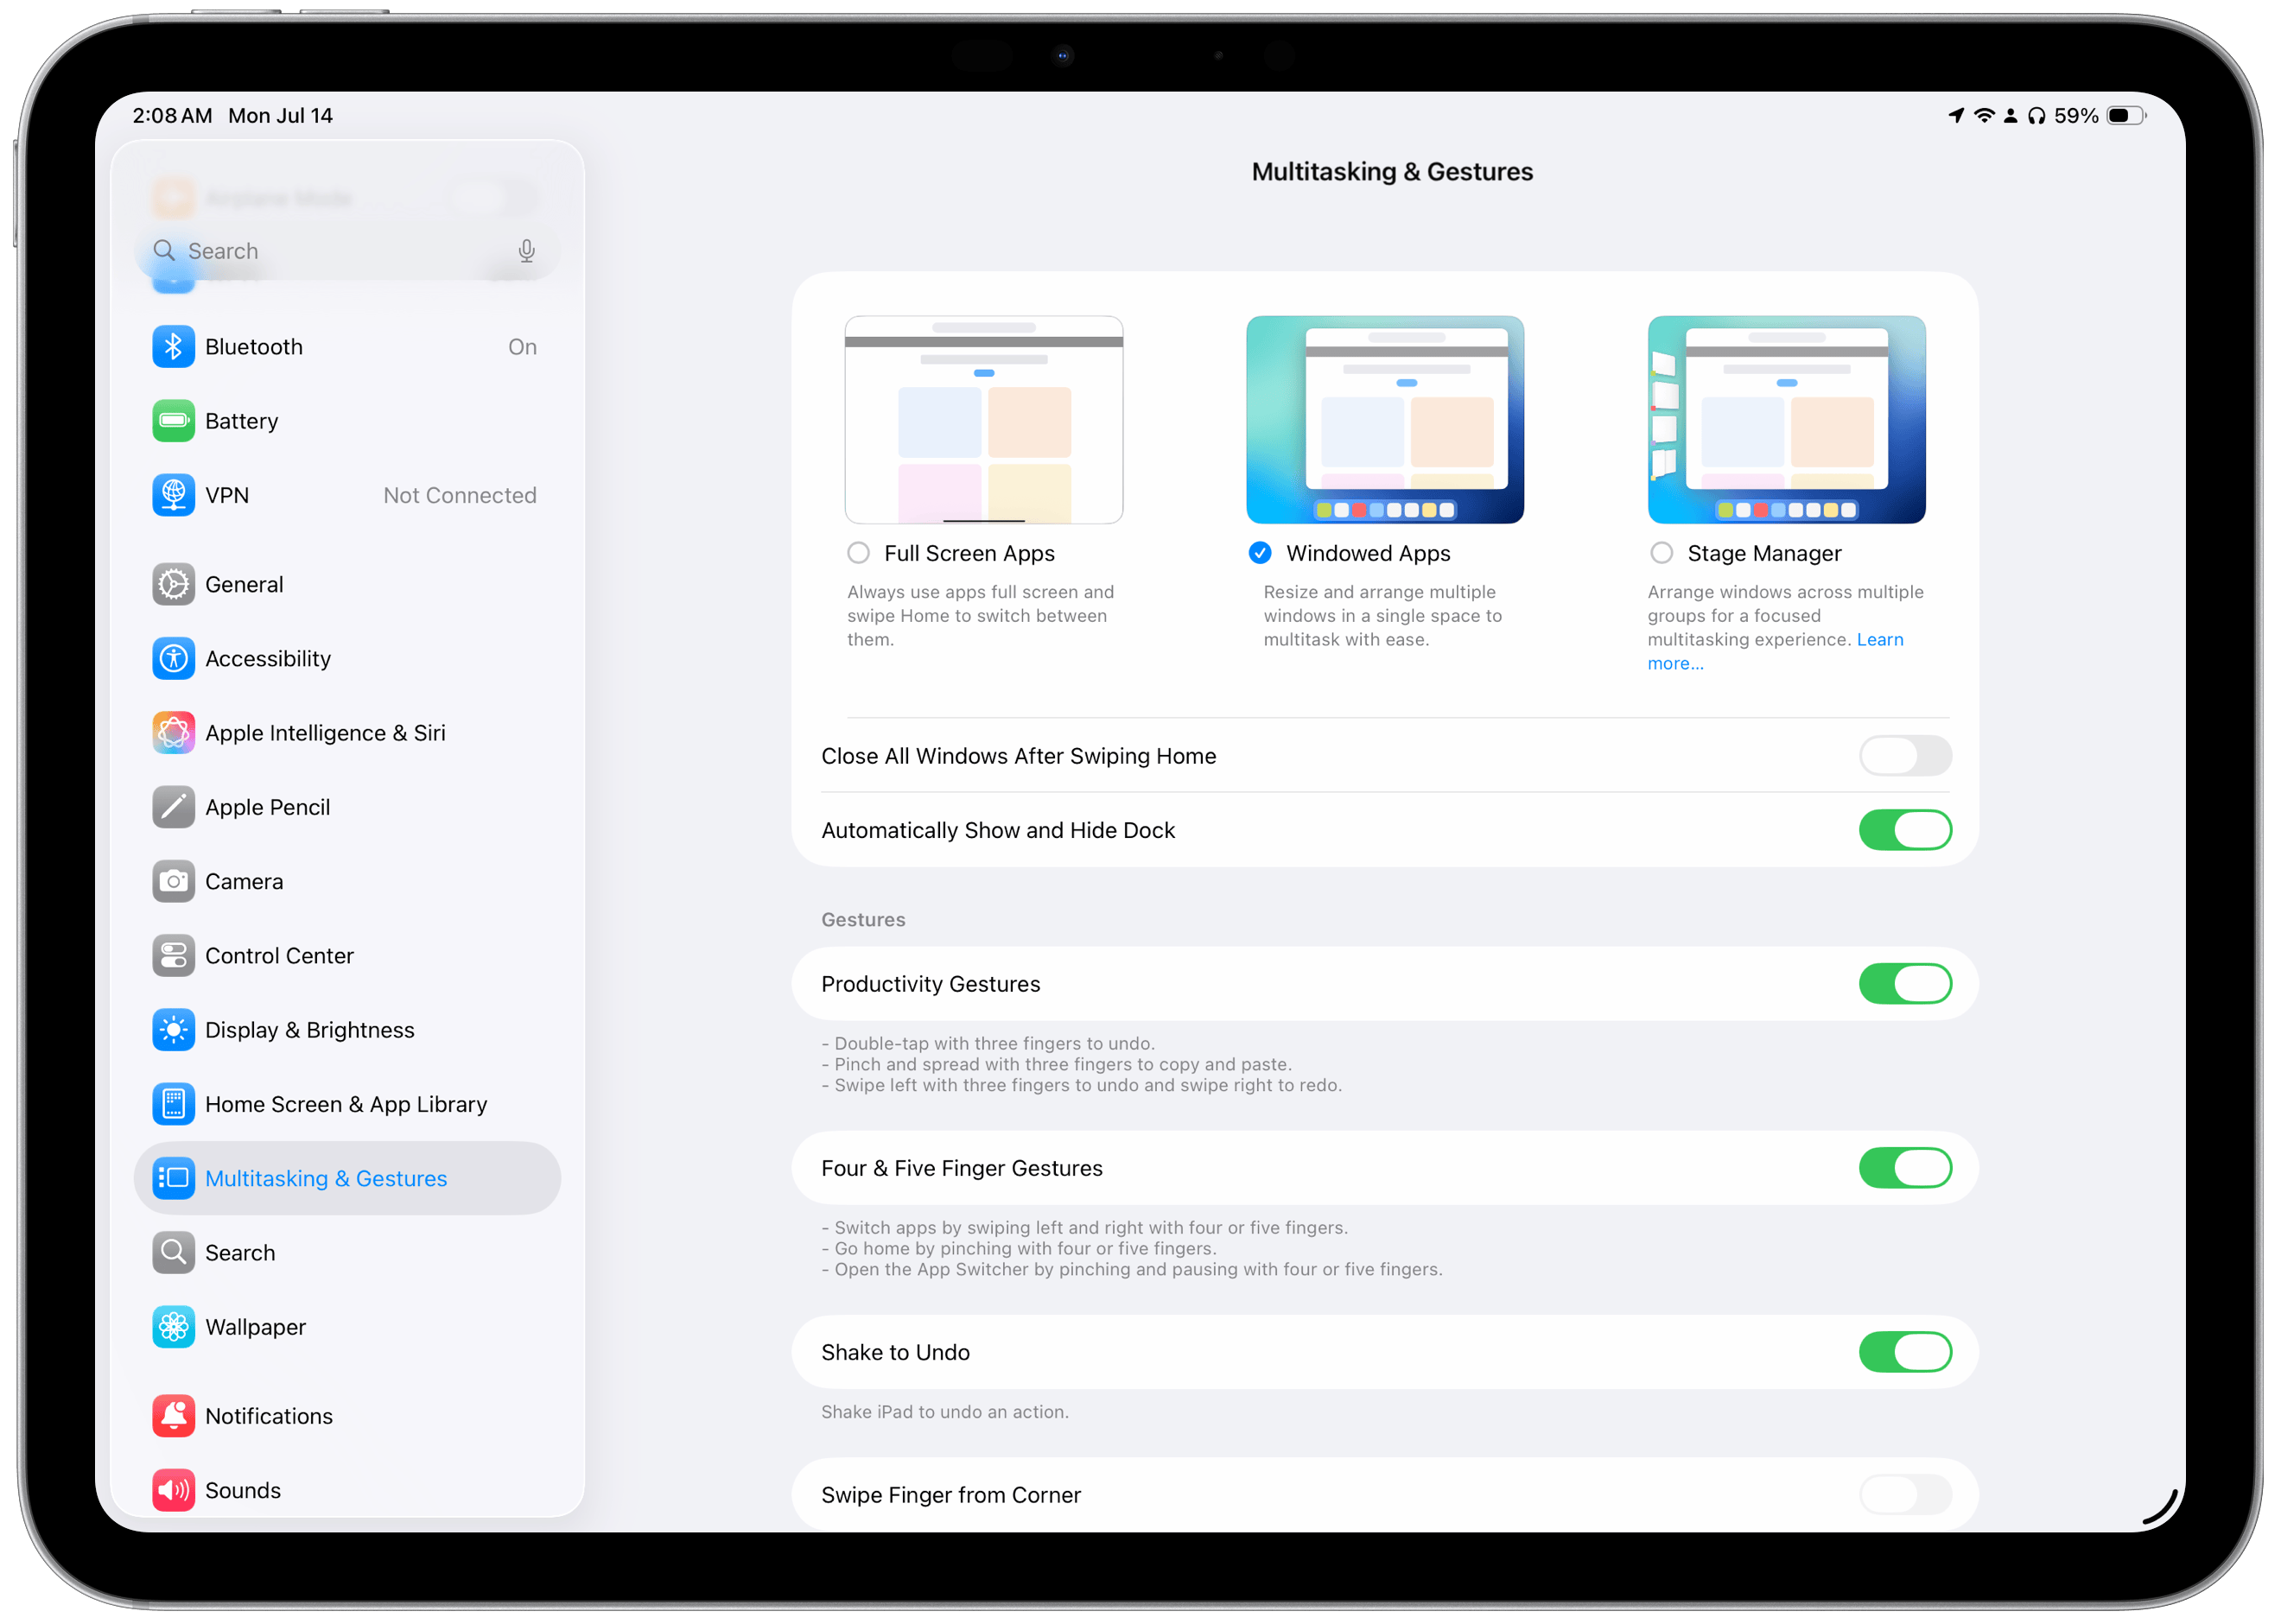Viewport: 2281px width, 1624px height.
Task: Select Multitasking & Gestures in sidebar
Action: point(347,1178)
